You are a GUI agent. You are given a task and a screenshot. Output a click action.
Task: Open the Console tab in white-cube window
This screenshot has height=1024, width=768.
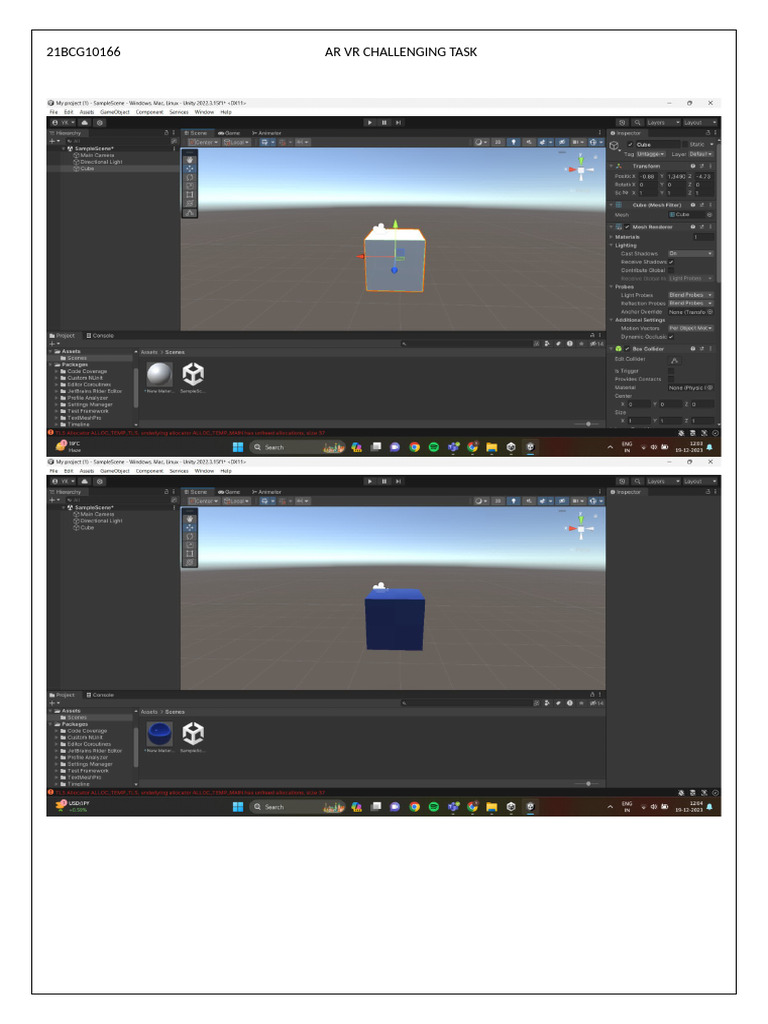point(101,336)
